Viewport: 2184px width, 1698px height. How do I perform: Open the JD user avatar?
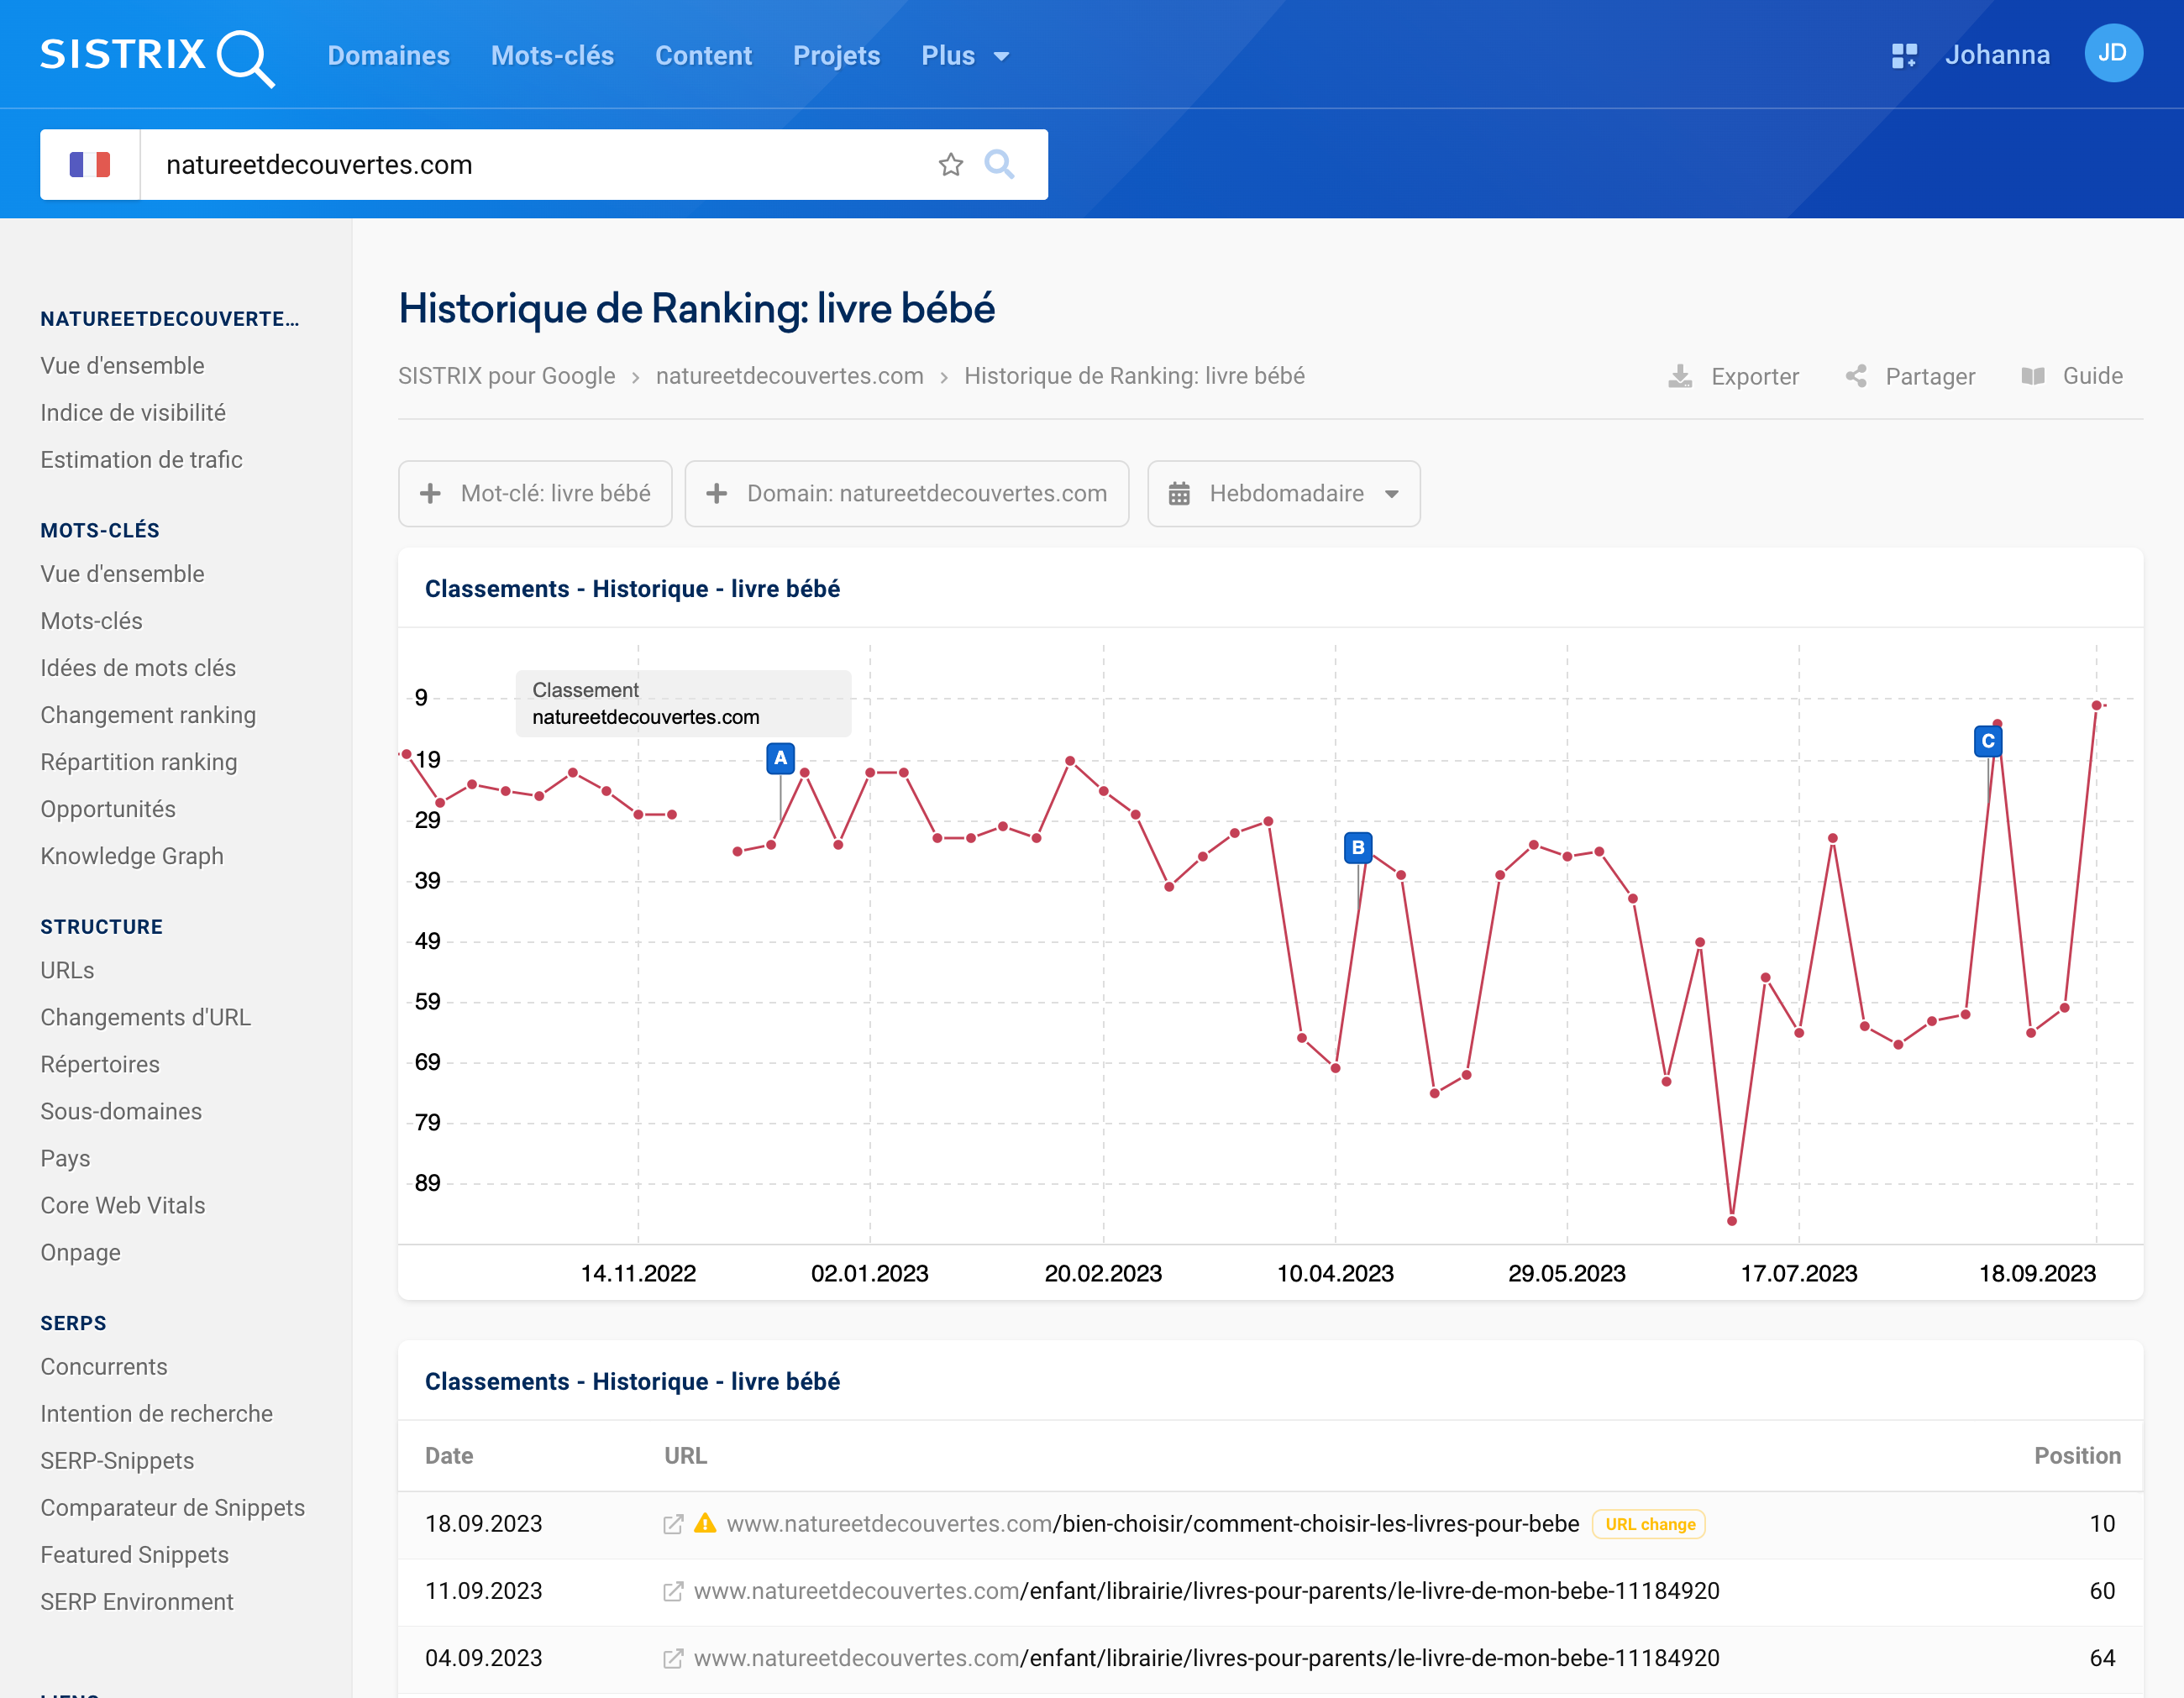2113,53
